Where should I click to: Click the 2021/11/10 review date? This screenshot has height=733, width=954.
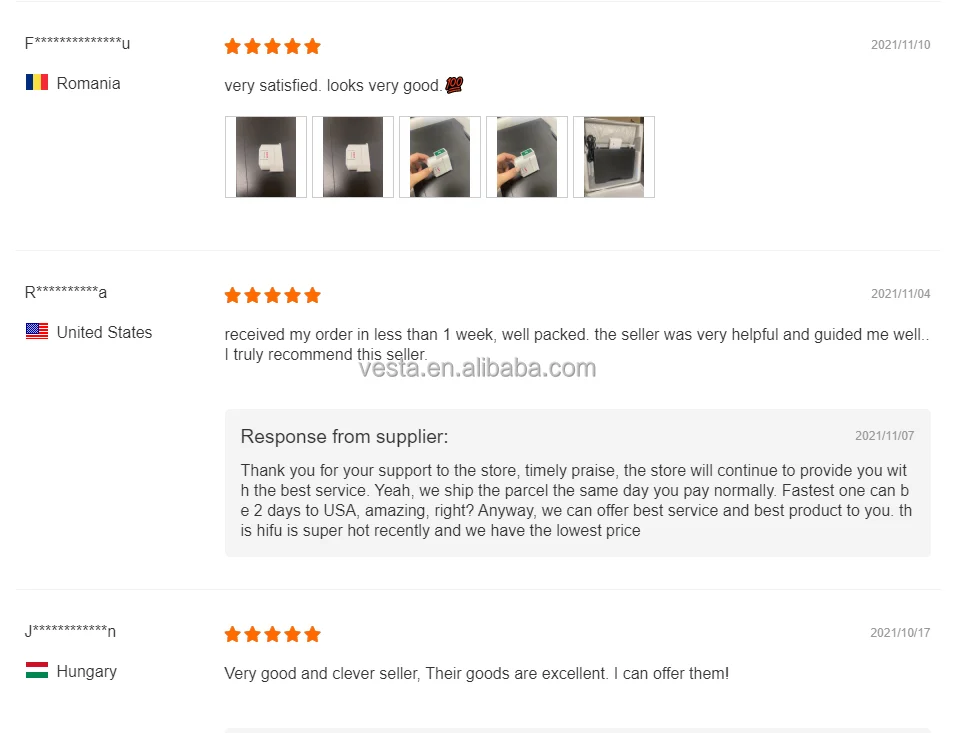tap(900, 45)
